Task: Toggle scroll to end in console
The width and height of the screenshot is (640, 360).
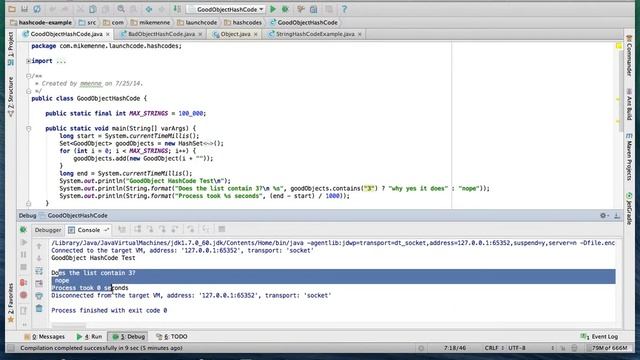Action: point(39,283)
